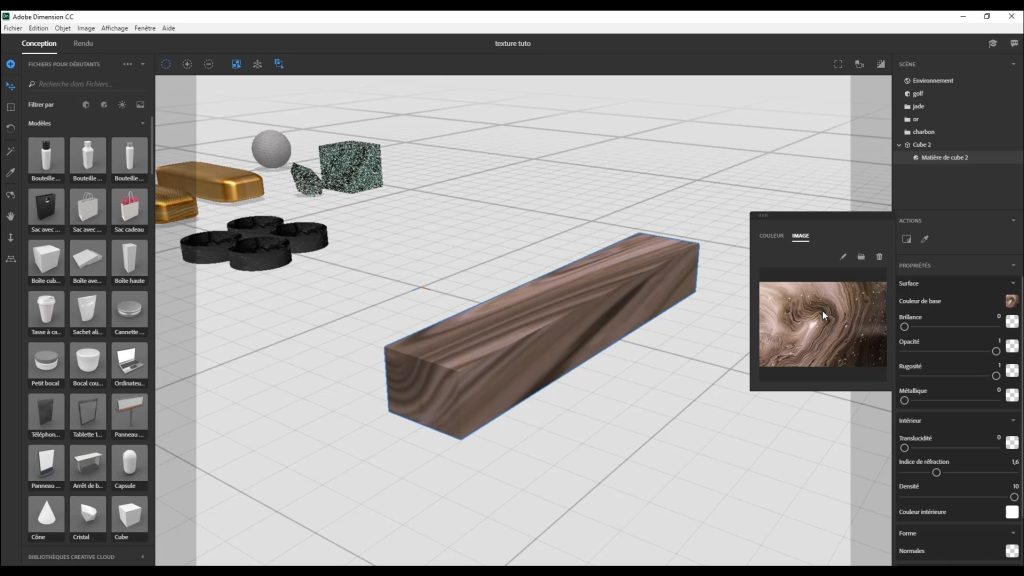Select the Pan hand tool

tap(10, 216)
